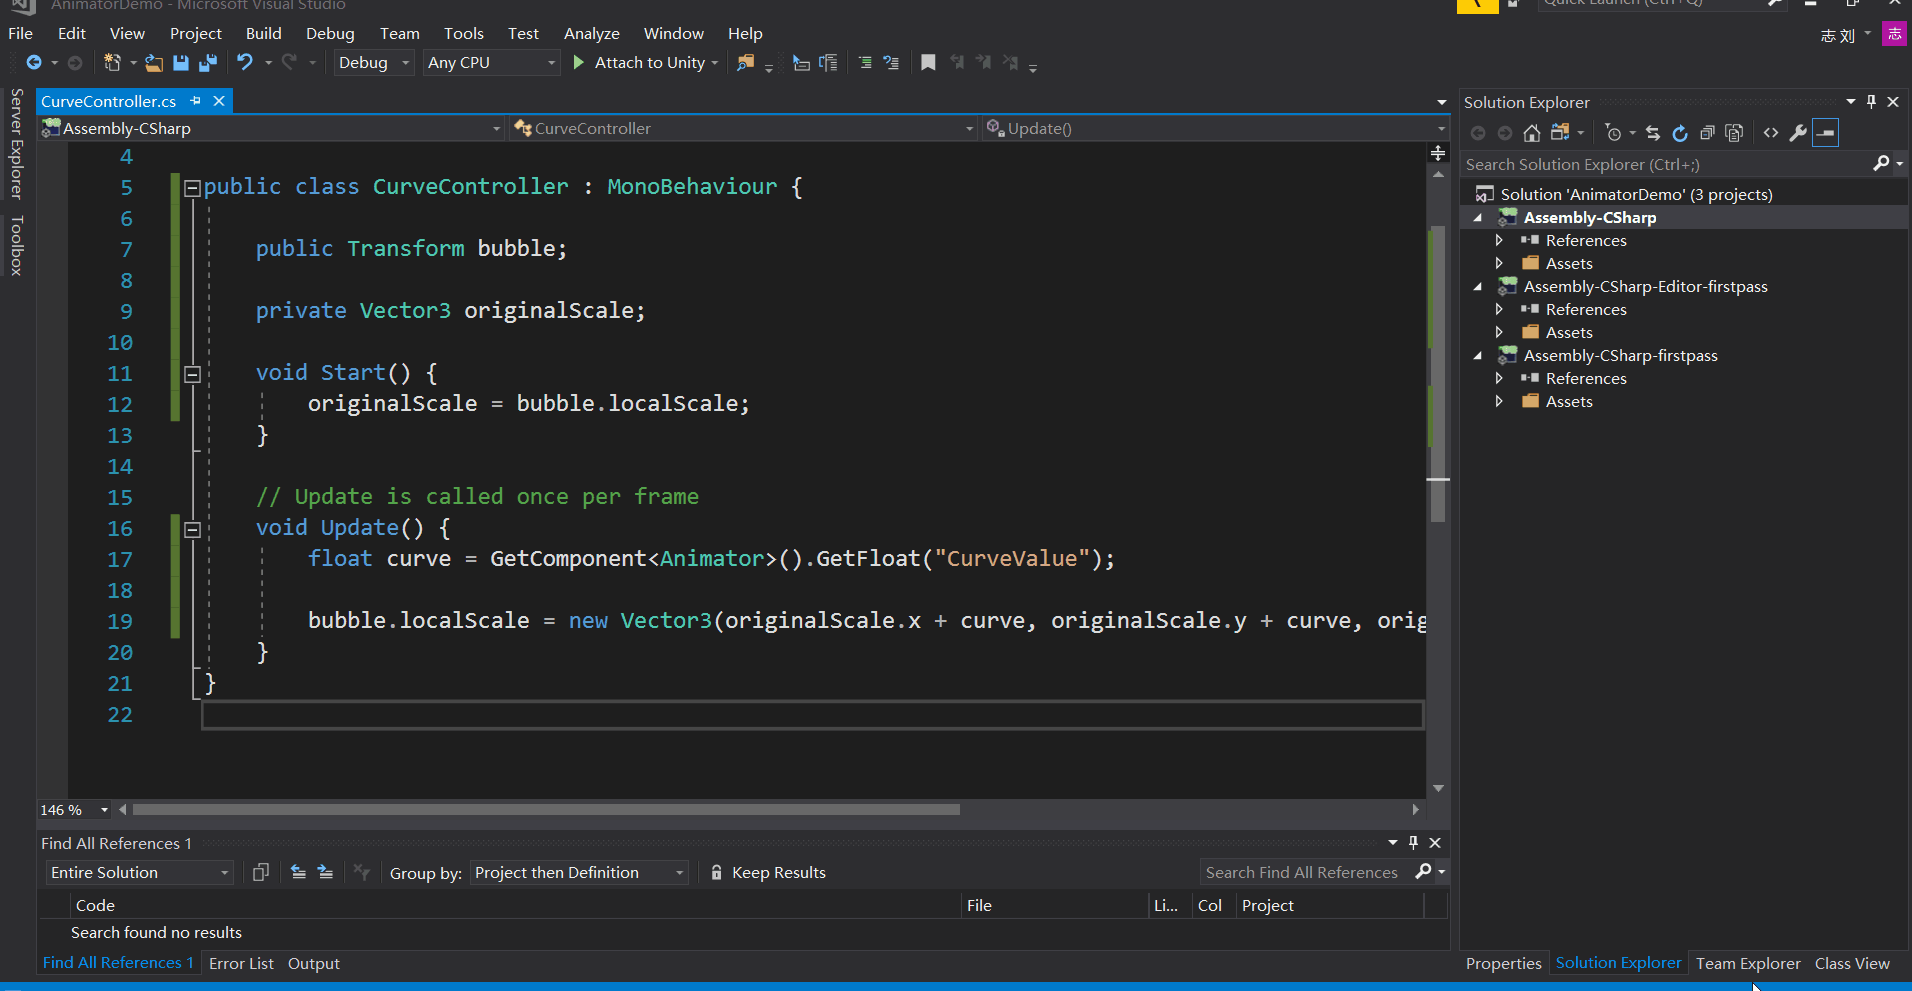Click the Home icon in Solution Explorer
The image size is (1912, 991).
tap(1532, 133)
